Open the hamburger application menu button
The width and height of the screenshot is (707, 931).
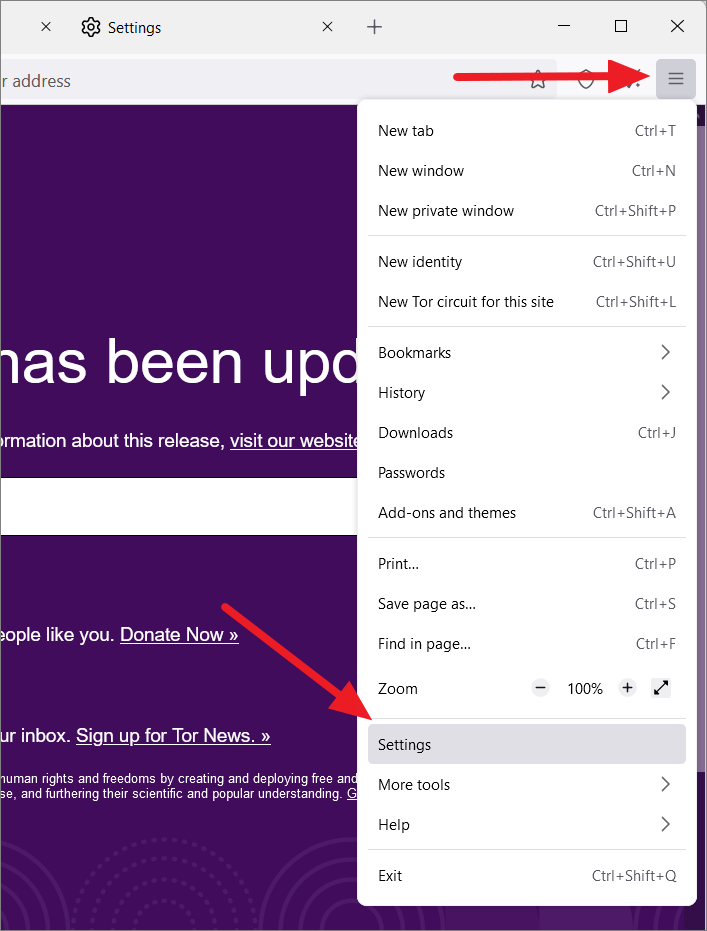click(676, 78)
